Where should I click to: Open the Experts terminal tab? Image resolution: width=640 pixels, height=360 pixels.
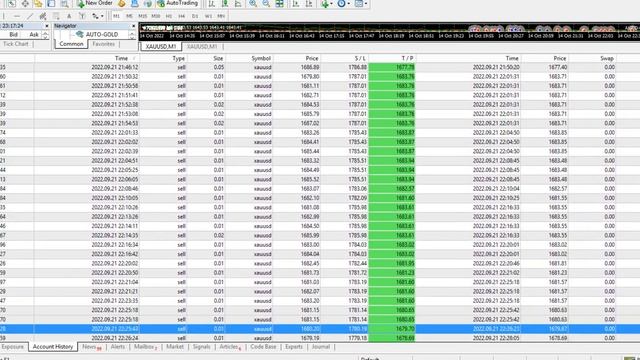point(294,347)
